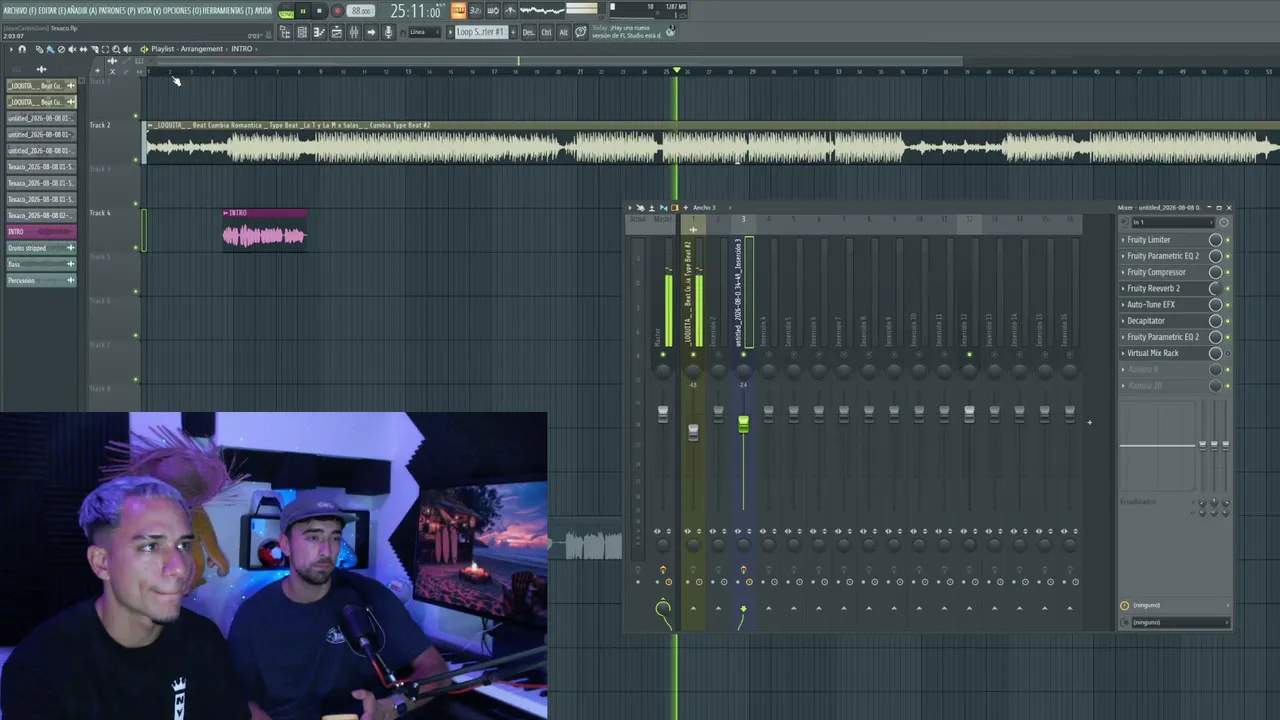Pause playback with the transport button
1280x720 pixels.
pyautogui.click(x=303, y=12)
